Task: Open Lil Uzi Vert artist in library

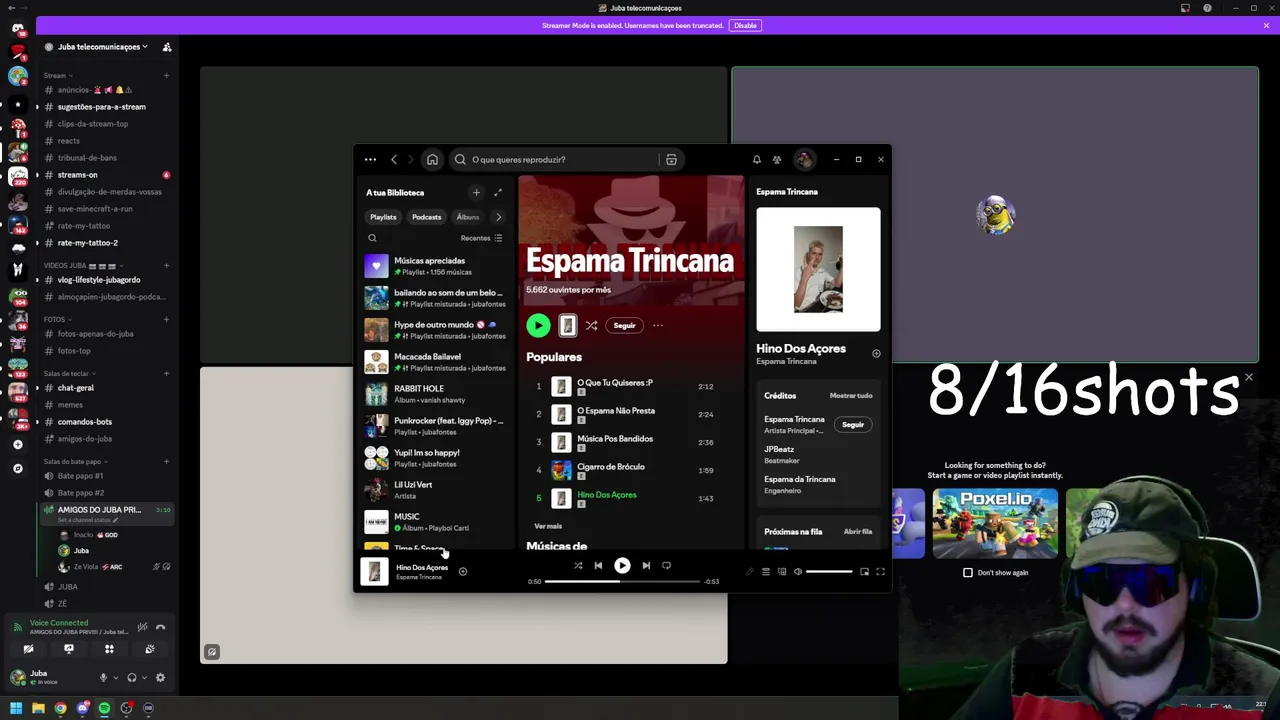Action: (436, 490)
